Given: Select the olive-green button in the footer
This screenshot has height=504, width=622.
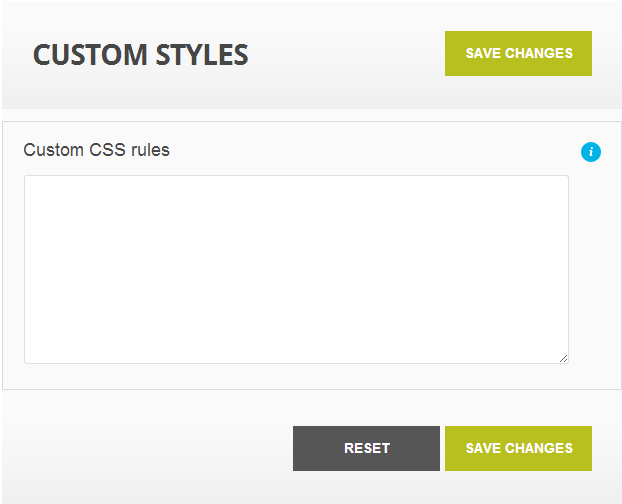Looking at the screenshot, I should click(518, 448).
